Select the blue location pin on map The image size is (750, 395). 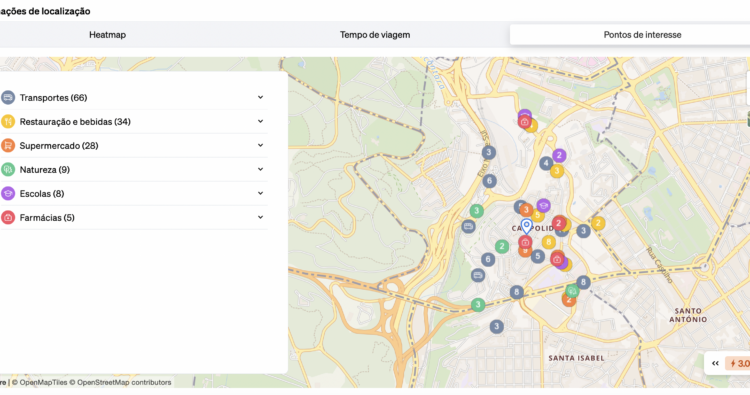[x=526, y=226]
